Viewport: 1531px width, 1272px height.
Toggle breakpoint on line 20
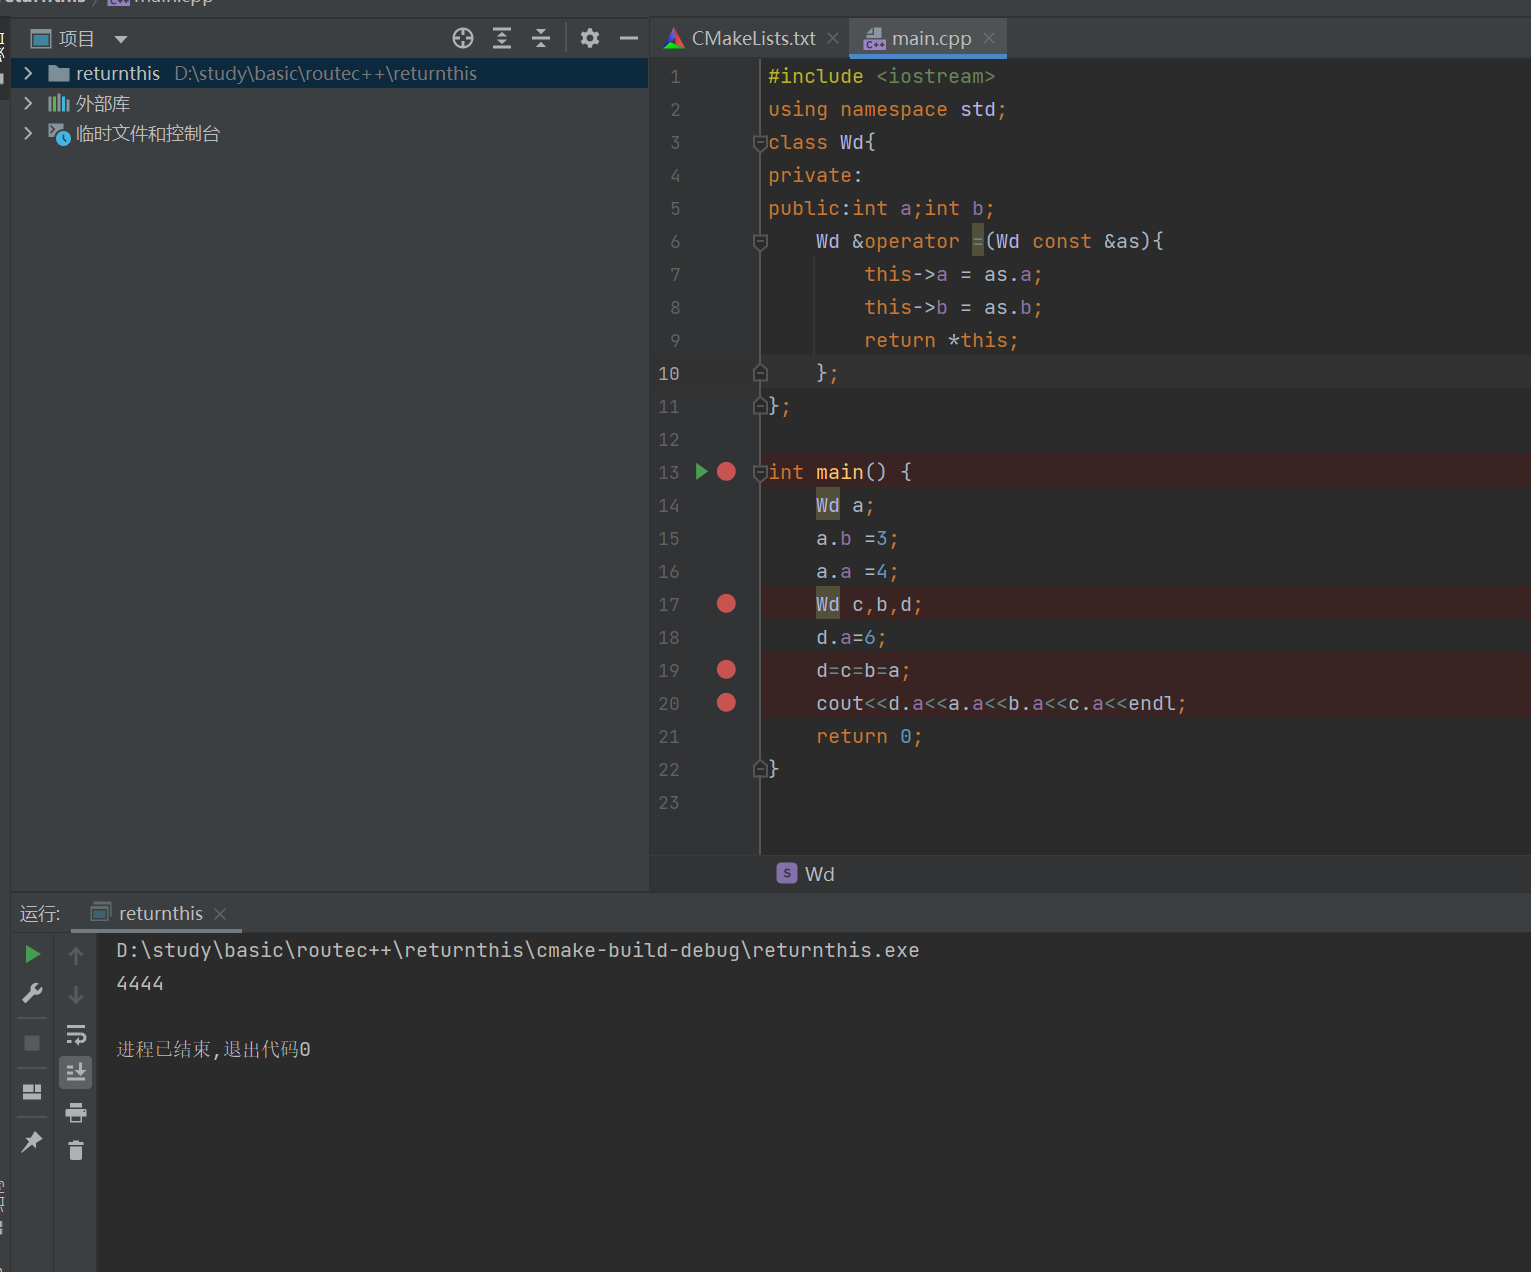(x=727, y=702)
